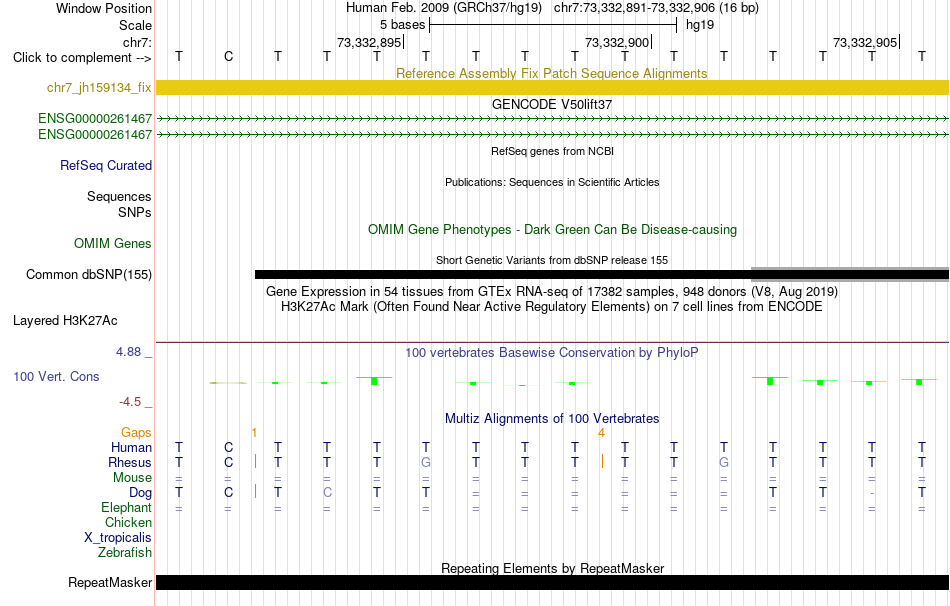The image size is (950, 606).
Task: Click the orange gap count '1'
Action: tap(254, 433)
